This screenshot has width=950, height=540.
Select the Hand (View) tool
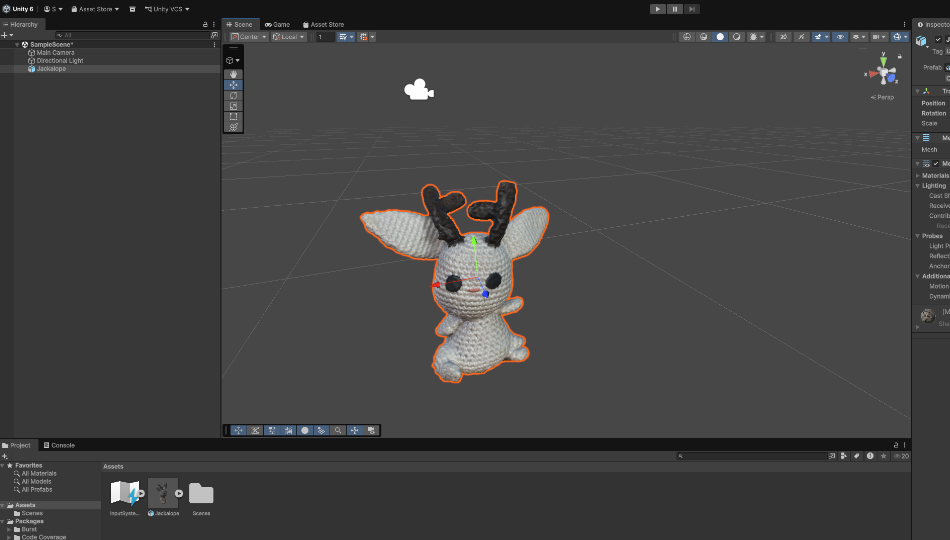[233, 75]
